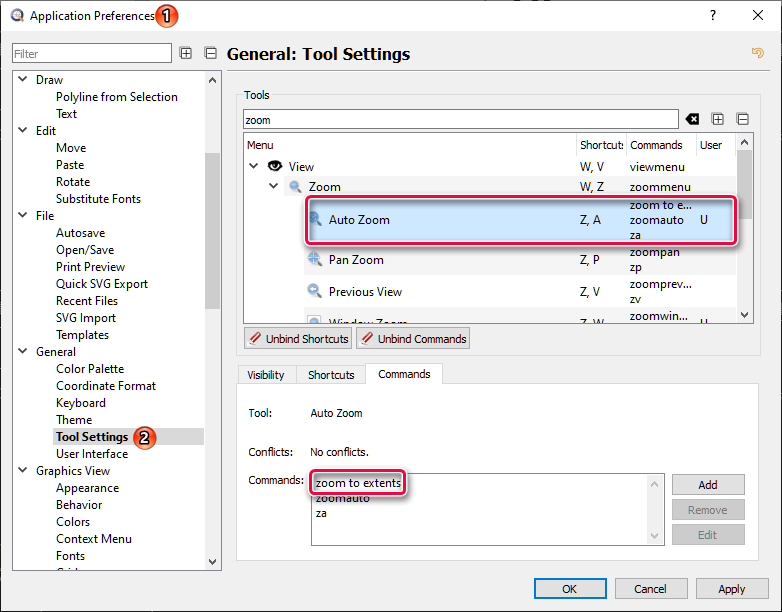Collapse the General category in sidebar
The width and height of the screenshot is (782, 612).
click(23, 352)
